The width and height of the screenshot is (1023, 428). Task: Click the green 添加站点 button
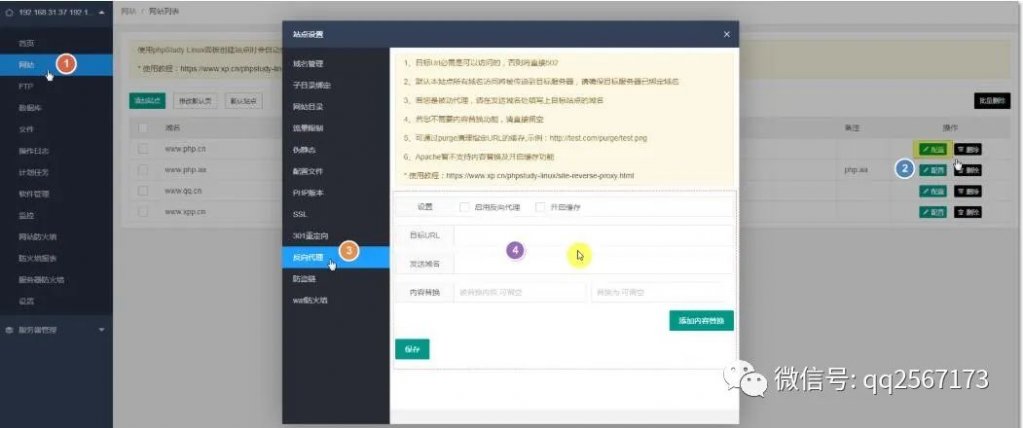tap(147, 100)
